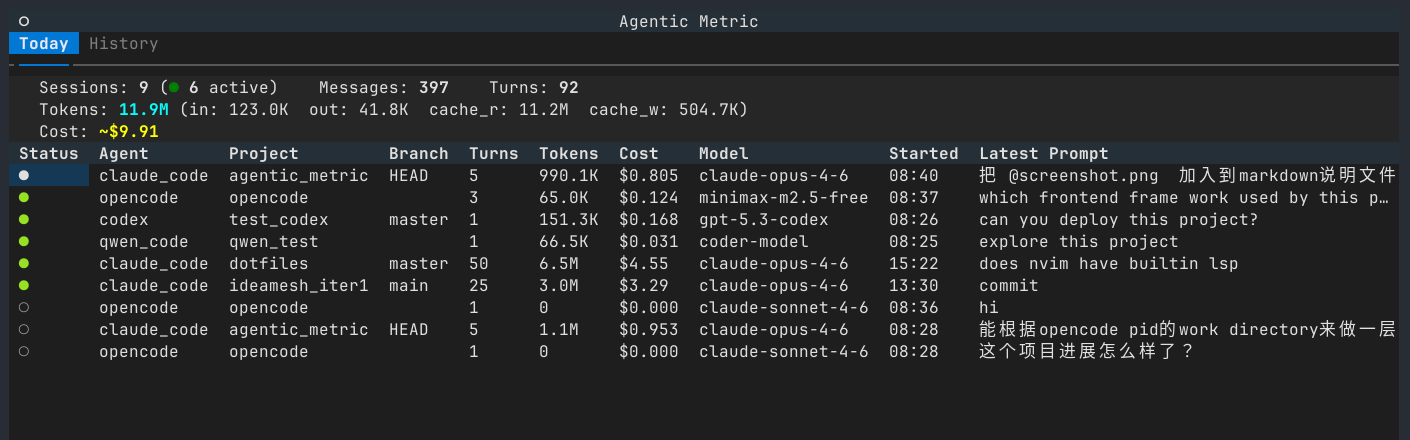The height and width of the screenshot is (440, 1410).
Task: Click the 'which frontend frame work' prompt
Action: click(1184, 197)
